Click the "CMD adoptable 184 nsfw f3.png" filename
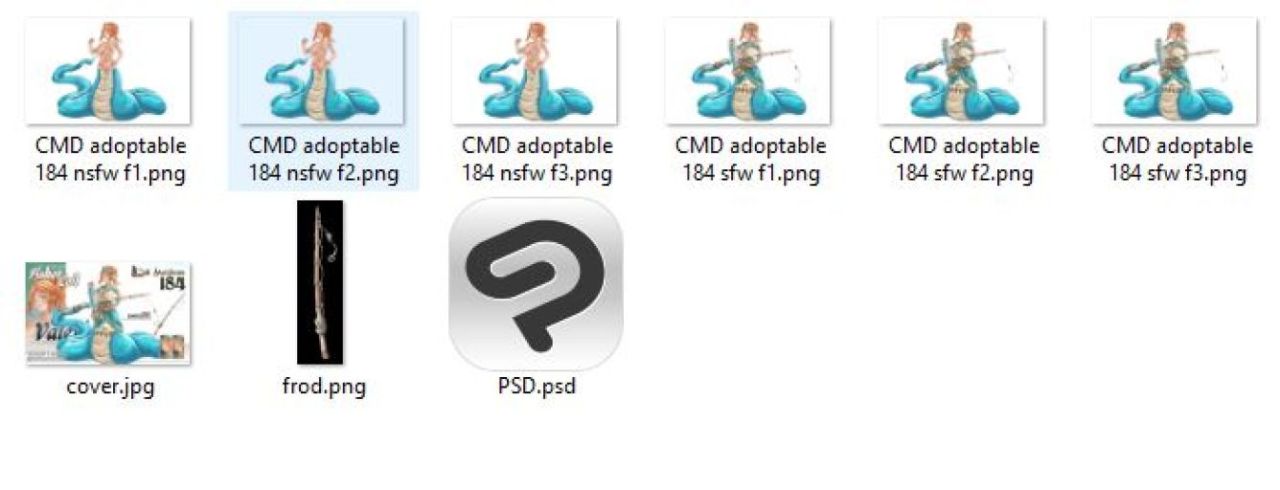This screenshot has height=490, width=1280. [x=537, y=160]
